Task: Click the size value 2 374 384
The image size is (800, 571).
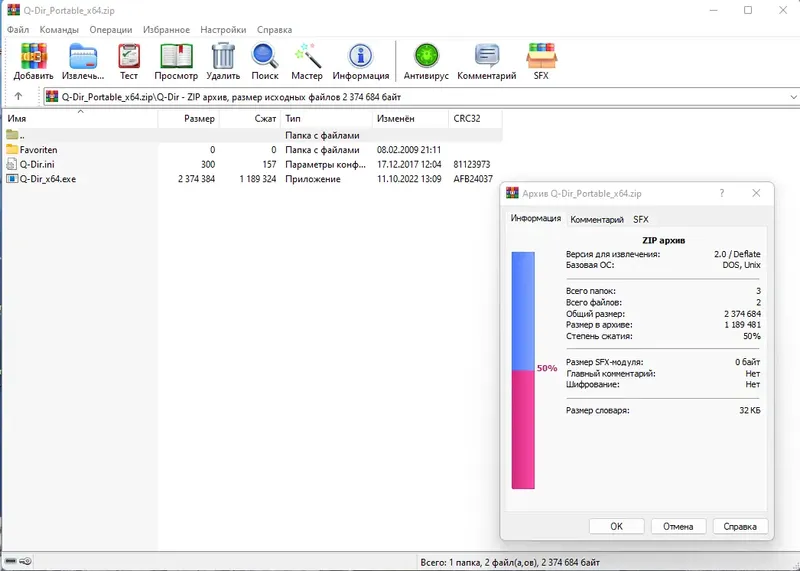Action: (x=196, y=179)
